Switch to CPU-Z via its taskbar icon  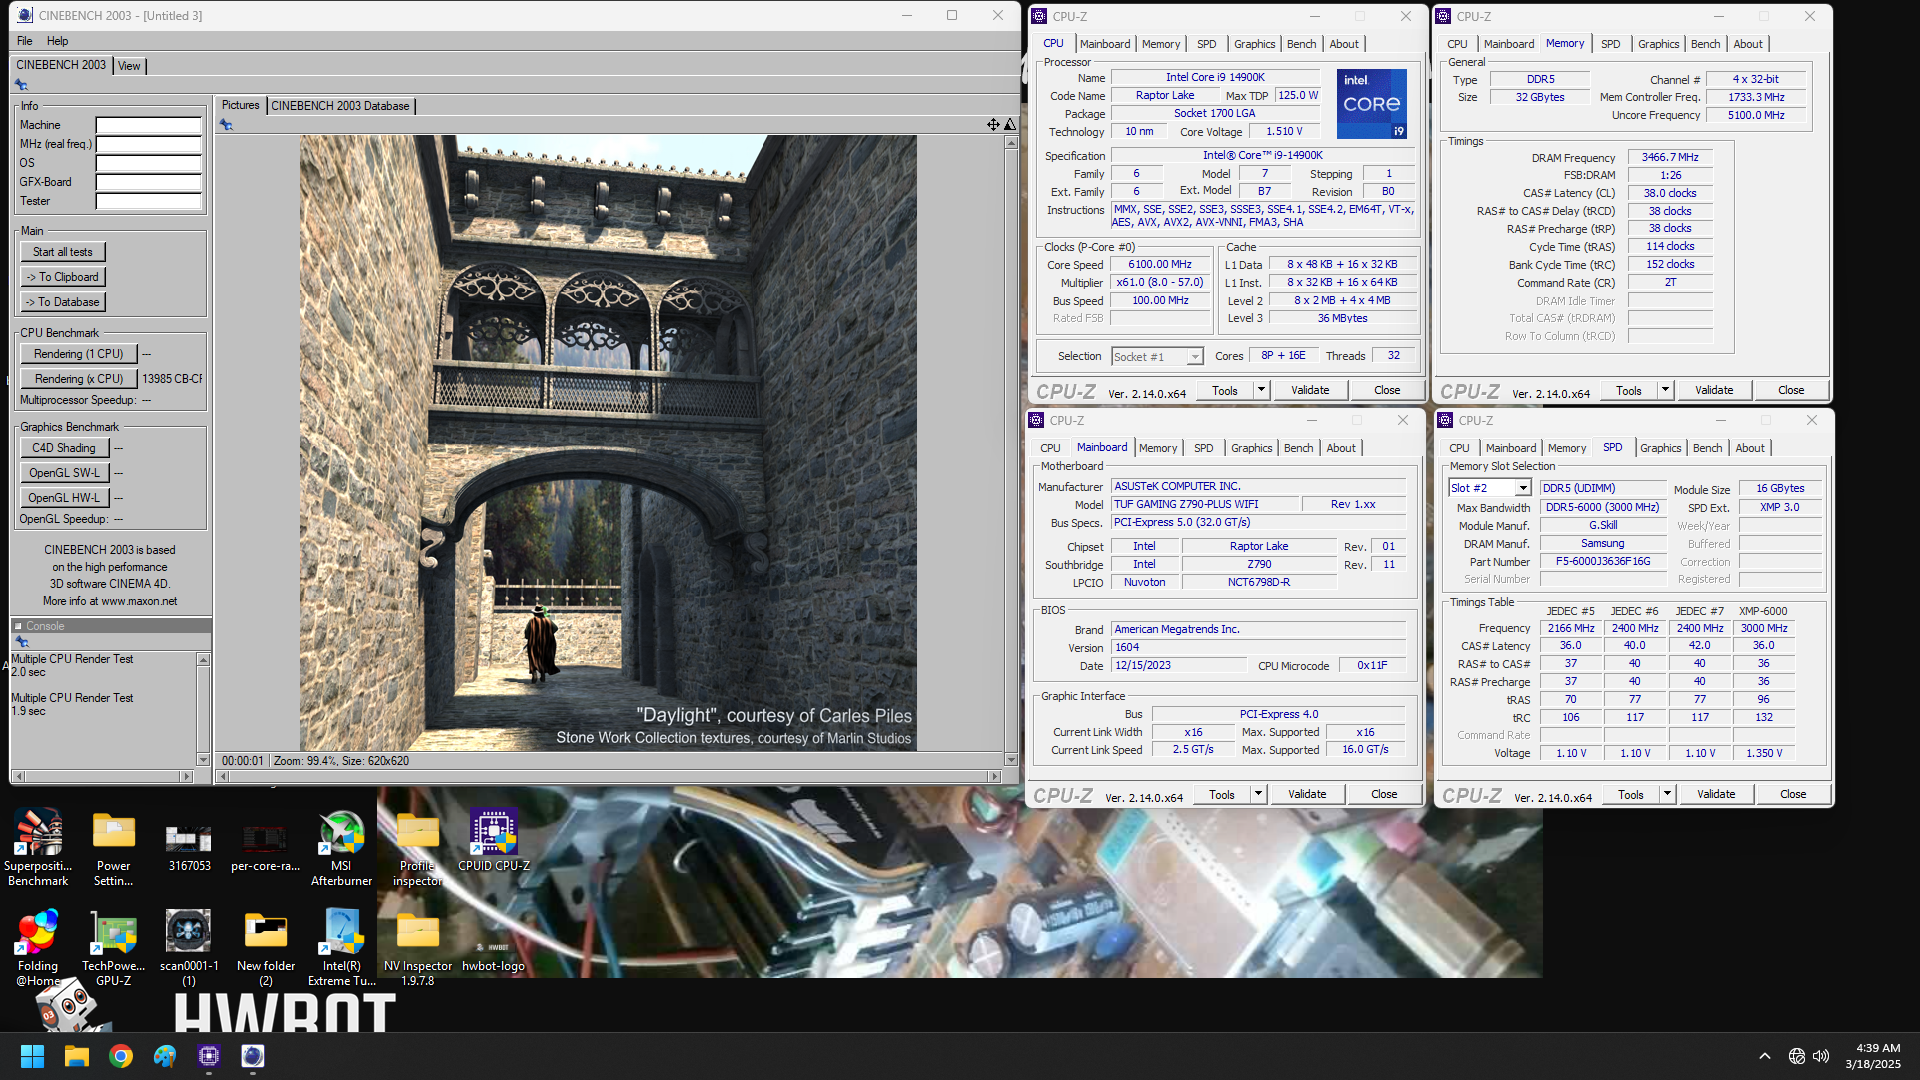click(209, 1056)
